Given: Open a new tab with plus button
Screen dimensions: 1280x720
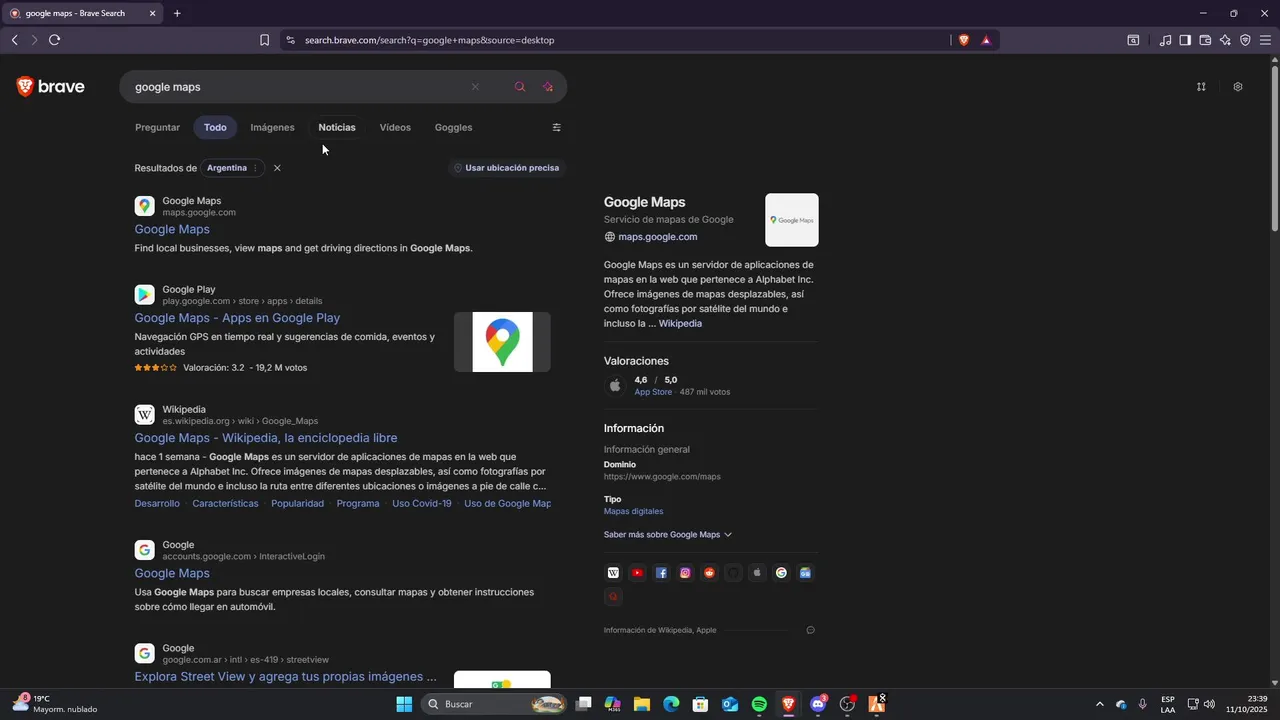Looking at the screenshot, I should pyautogui.click(x=177, y=13).
